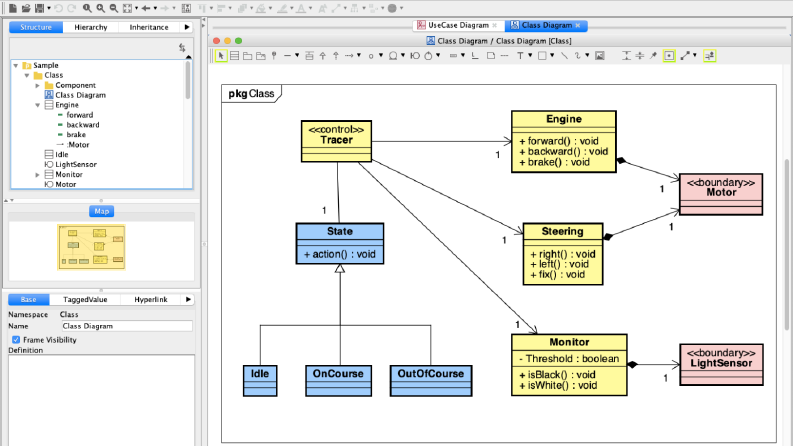Click the structure tree vertical scrollbar
793x446 pixels.
click(x=188, y=81)
